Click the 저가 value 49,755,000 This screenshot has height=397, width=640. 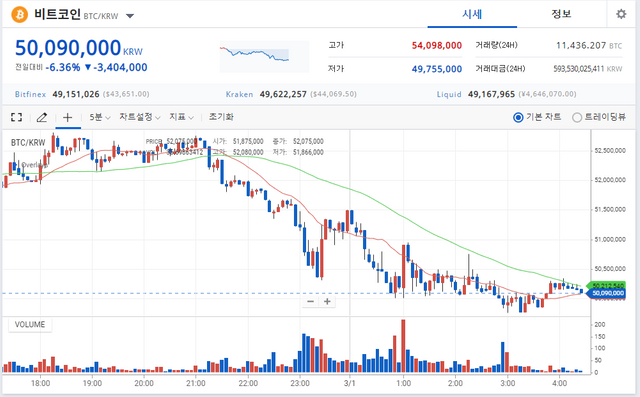(437, 69)
